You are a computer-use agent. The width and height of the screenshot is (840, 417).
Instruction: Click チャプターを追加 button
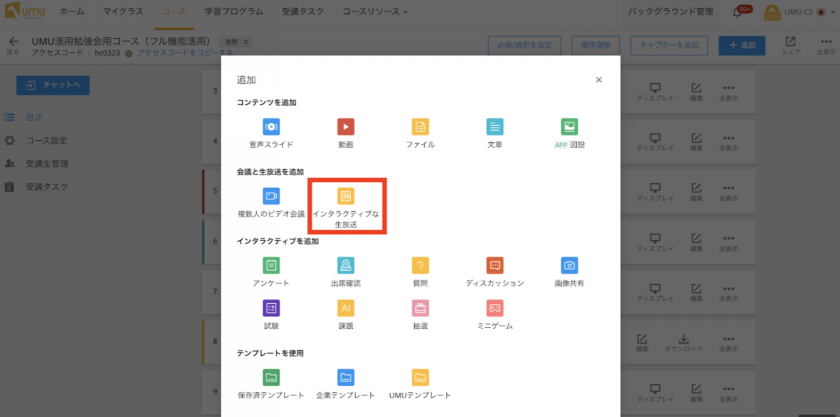pyautogui.click(x=669, y=46)
